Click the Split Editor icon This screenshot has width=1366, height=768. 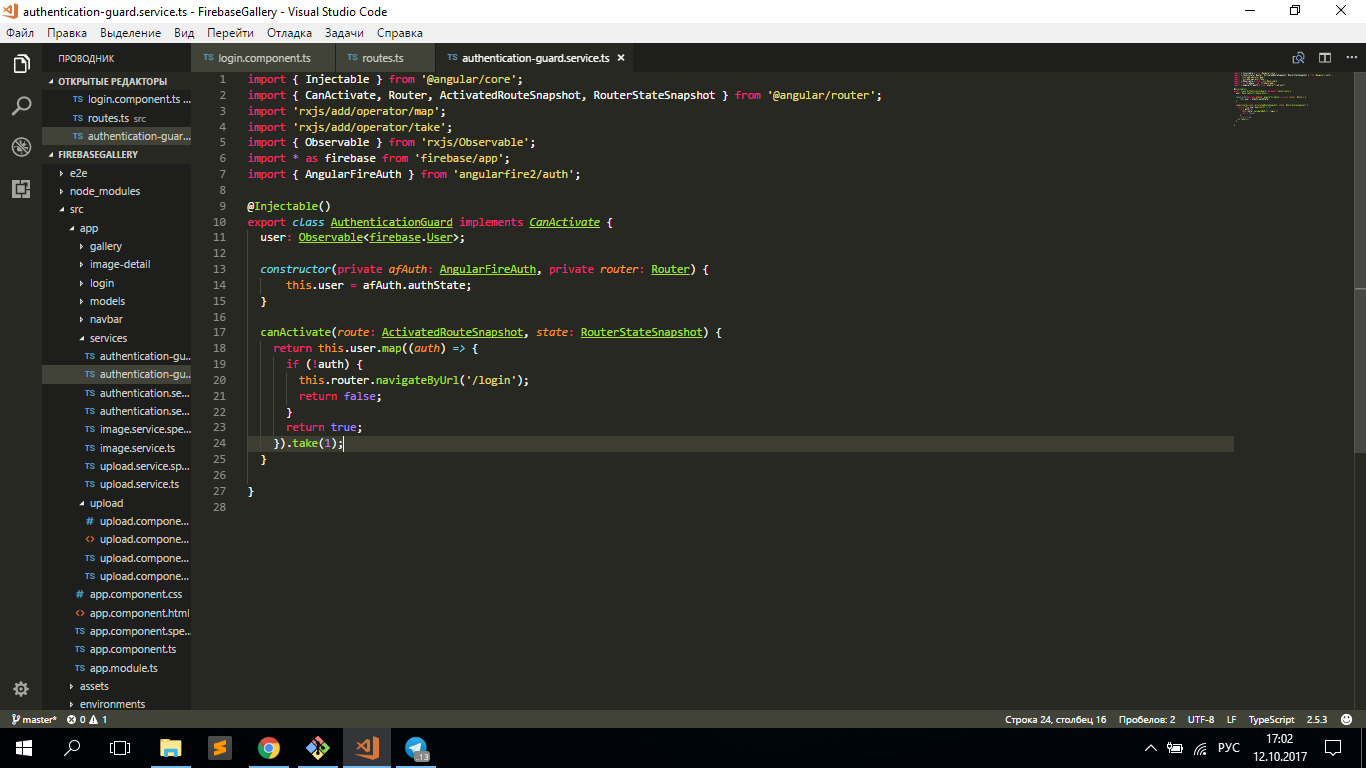click(1325, 58)
